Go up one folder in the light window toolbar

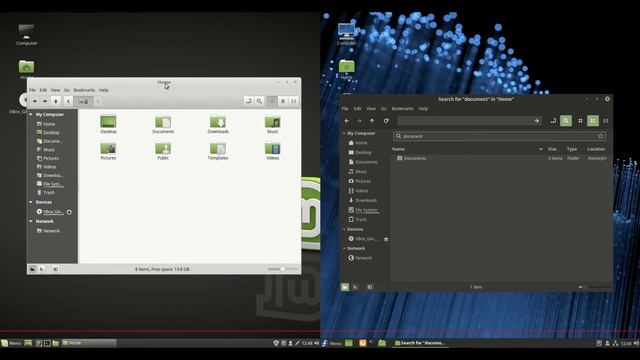(x=56, y=101)
